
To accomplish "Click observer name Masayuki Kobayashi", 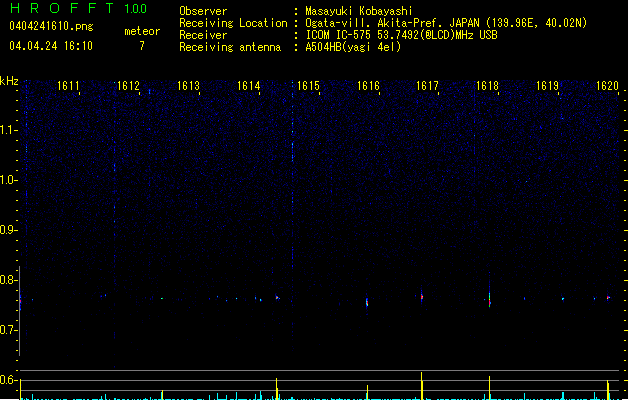I will (x=359, y=11).
